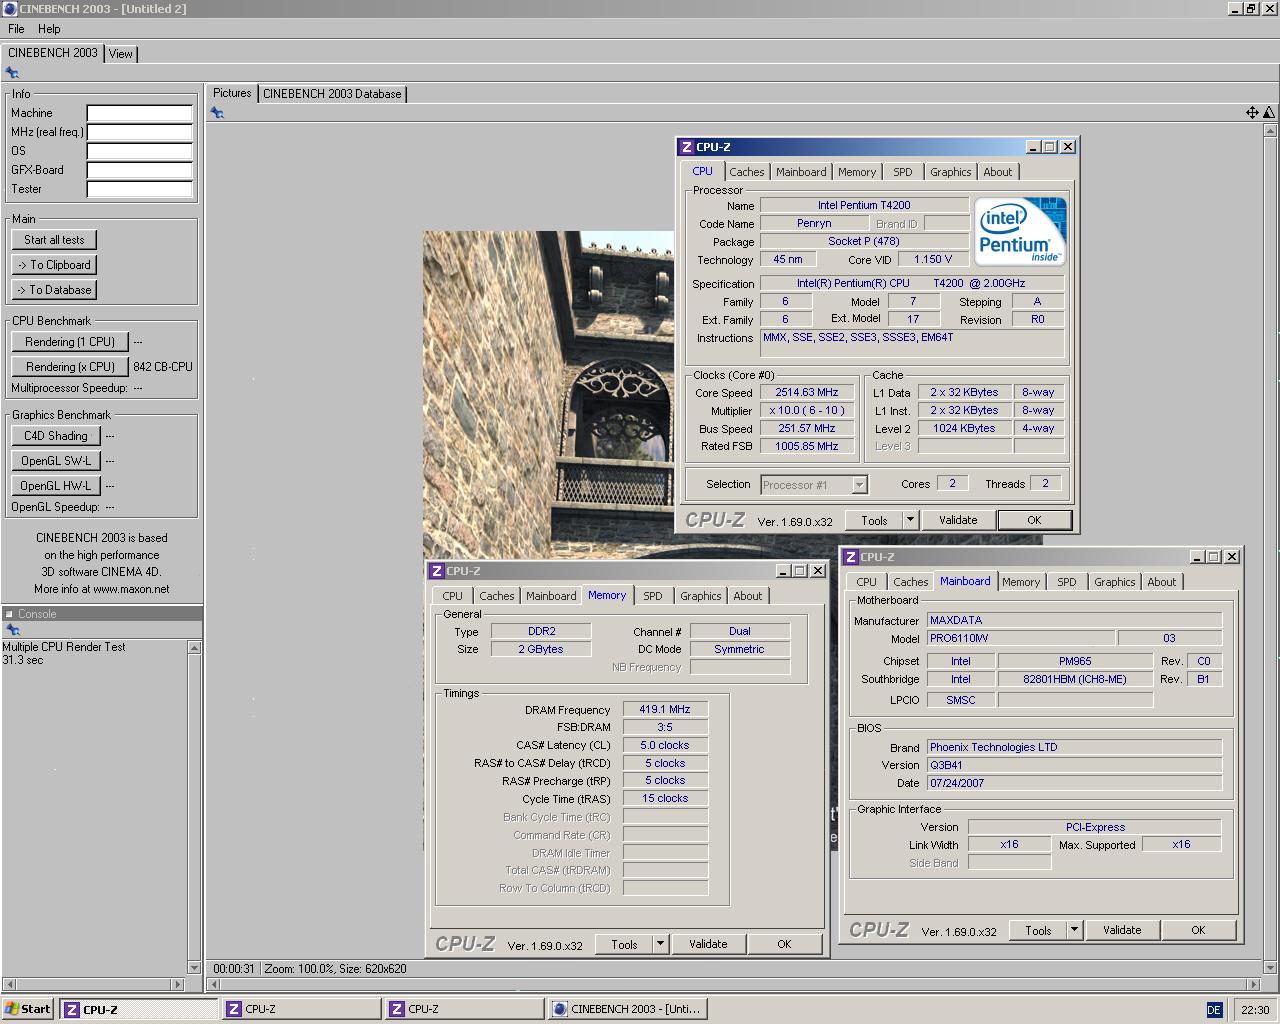The width and height of the screenshot is (1280, 1024).
Task: Click the Z icon in CPU-Z Memory window title
Action: point(437,571)
